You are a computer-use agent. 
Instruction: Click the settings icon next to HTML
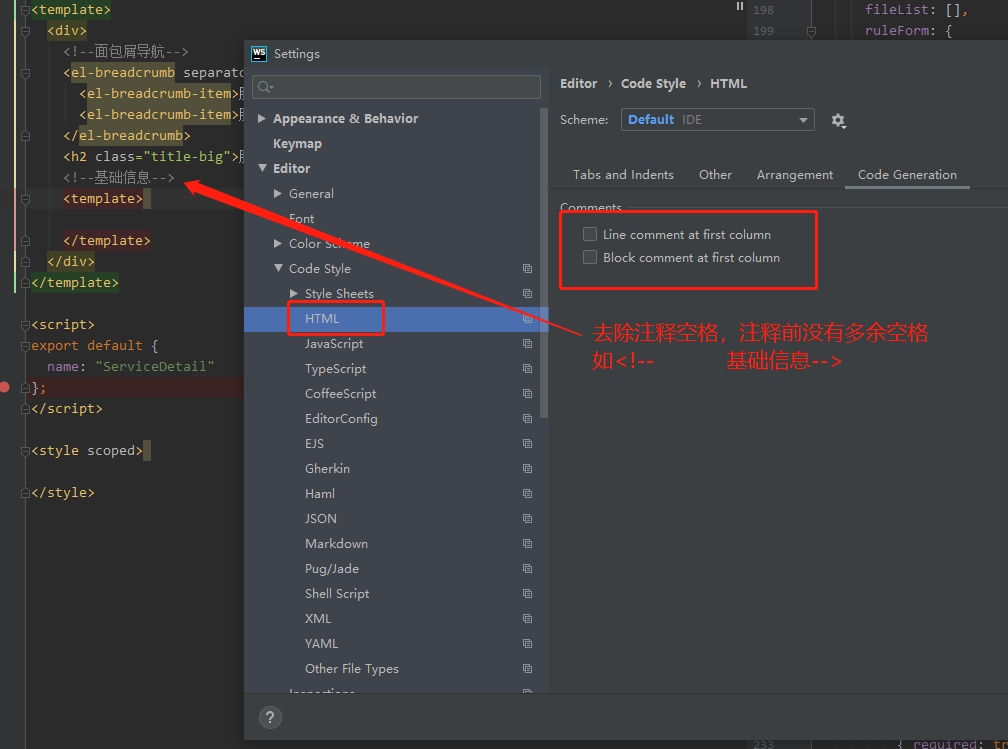pos(527,318)
